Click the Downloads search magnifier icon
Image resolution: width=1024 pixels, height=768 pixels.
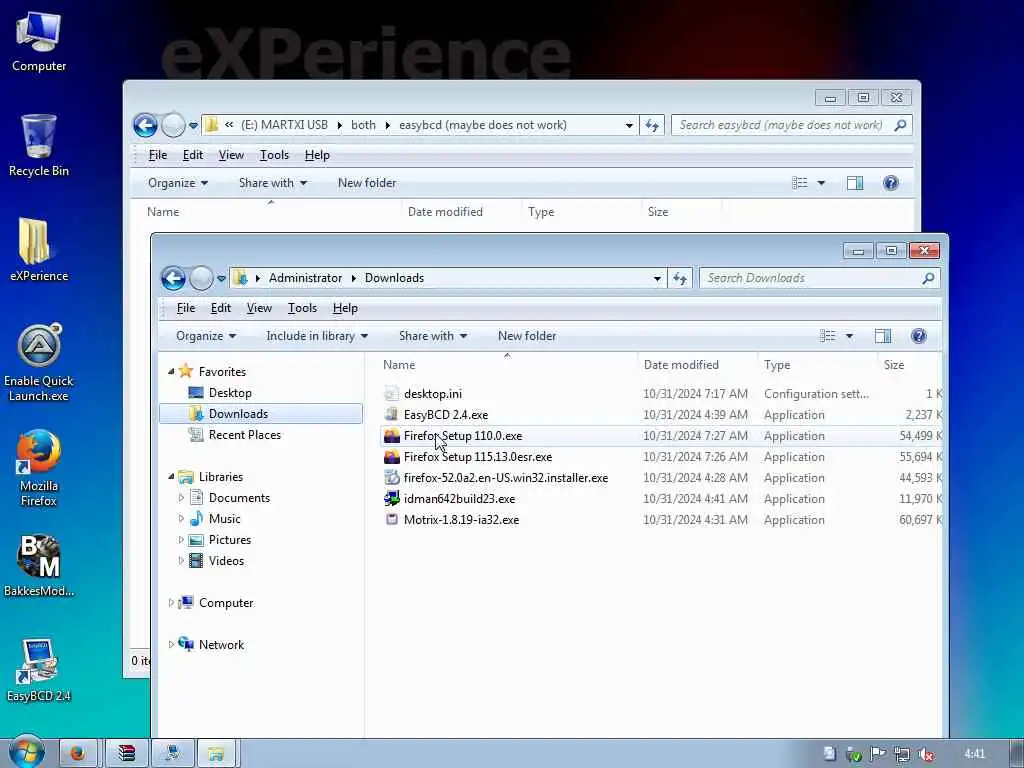tap(928, 278)
